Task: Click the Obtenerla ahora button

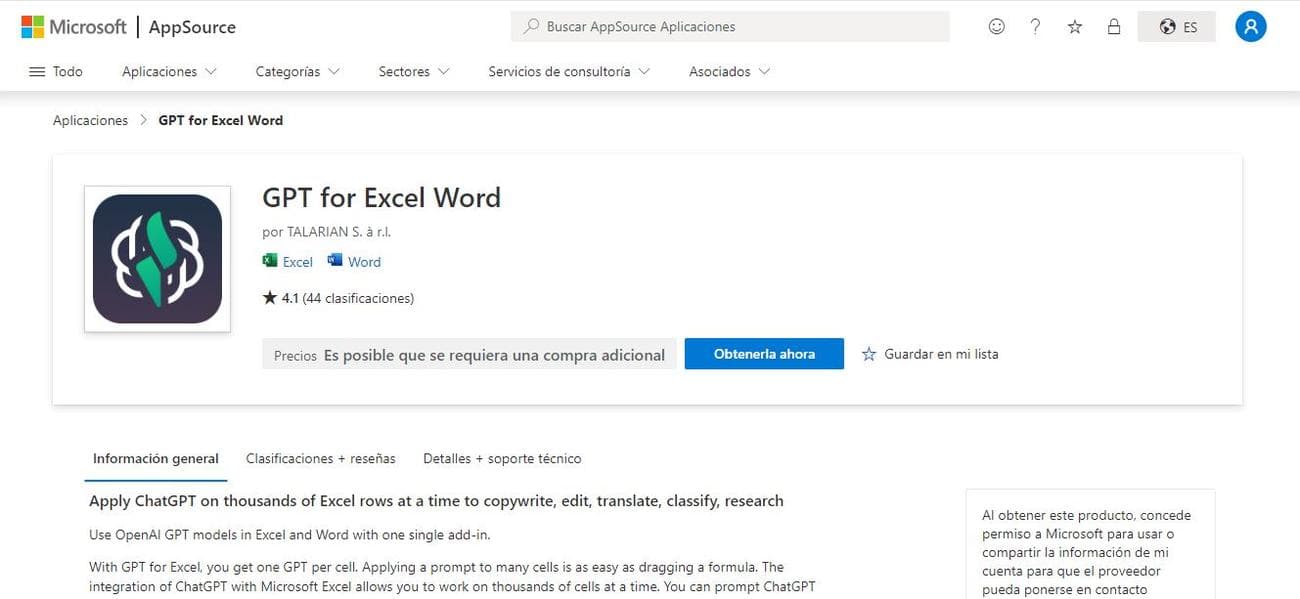Action: (x=764, y=354)
